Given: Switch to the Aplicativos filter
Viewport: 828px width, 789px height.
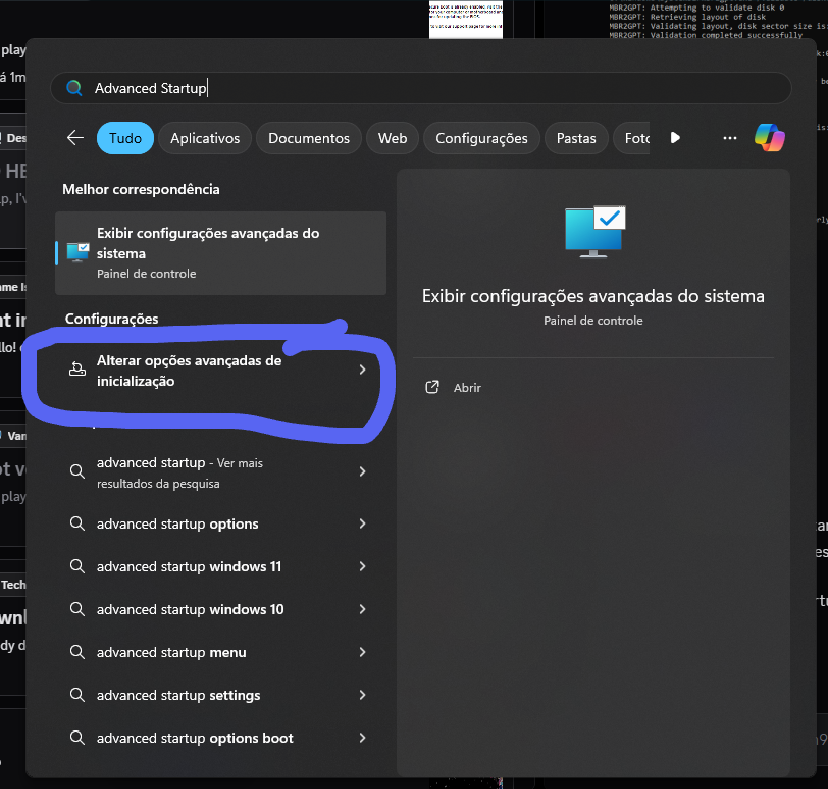Looking at the screenshot, I should (205, 138).
